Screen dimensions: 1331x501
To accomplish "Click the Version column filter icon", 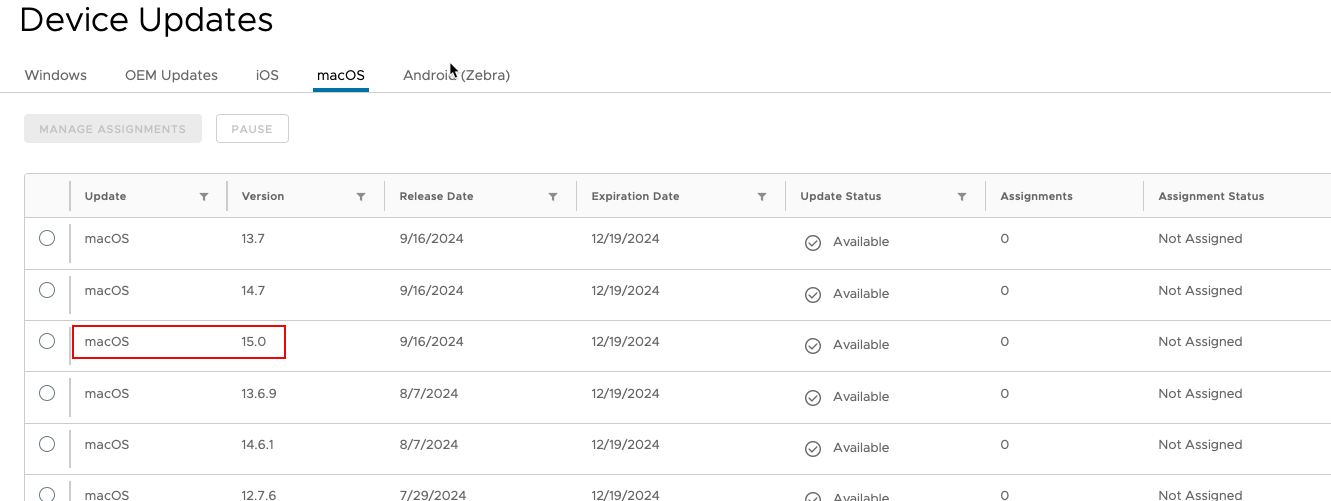I will pyautogui.click(x=361, y=197).
